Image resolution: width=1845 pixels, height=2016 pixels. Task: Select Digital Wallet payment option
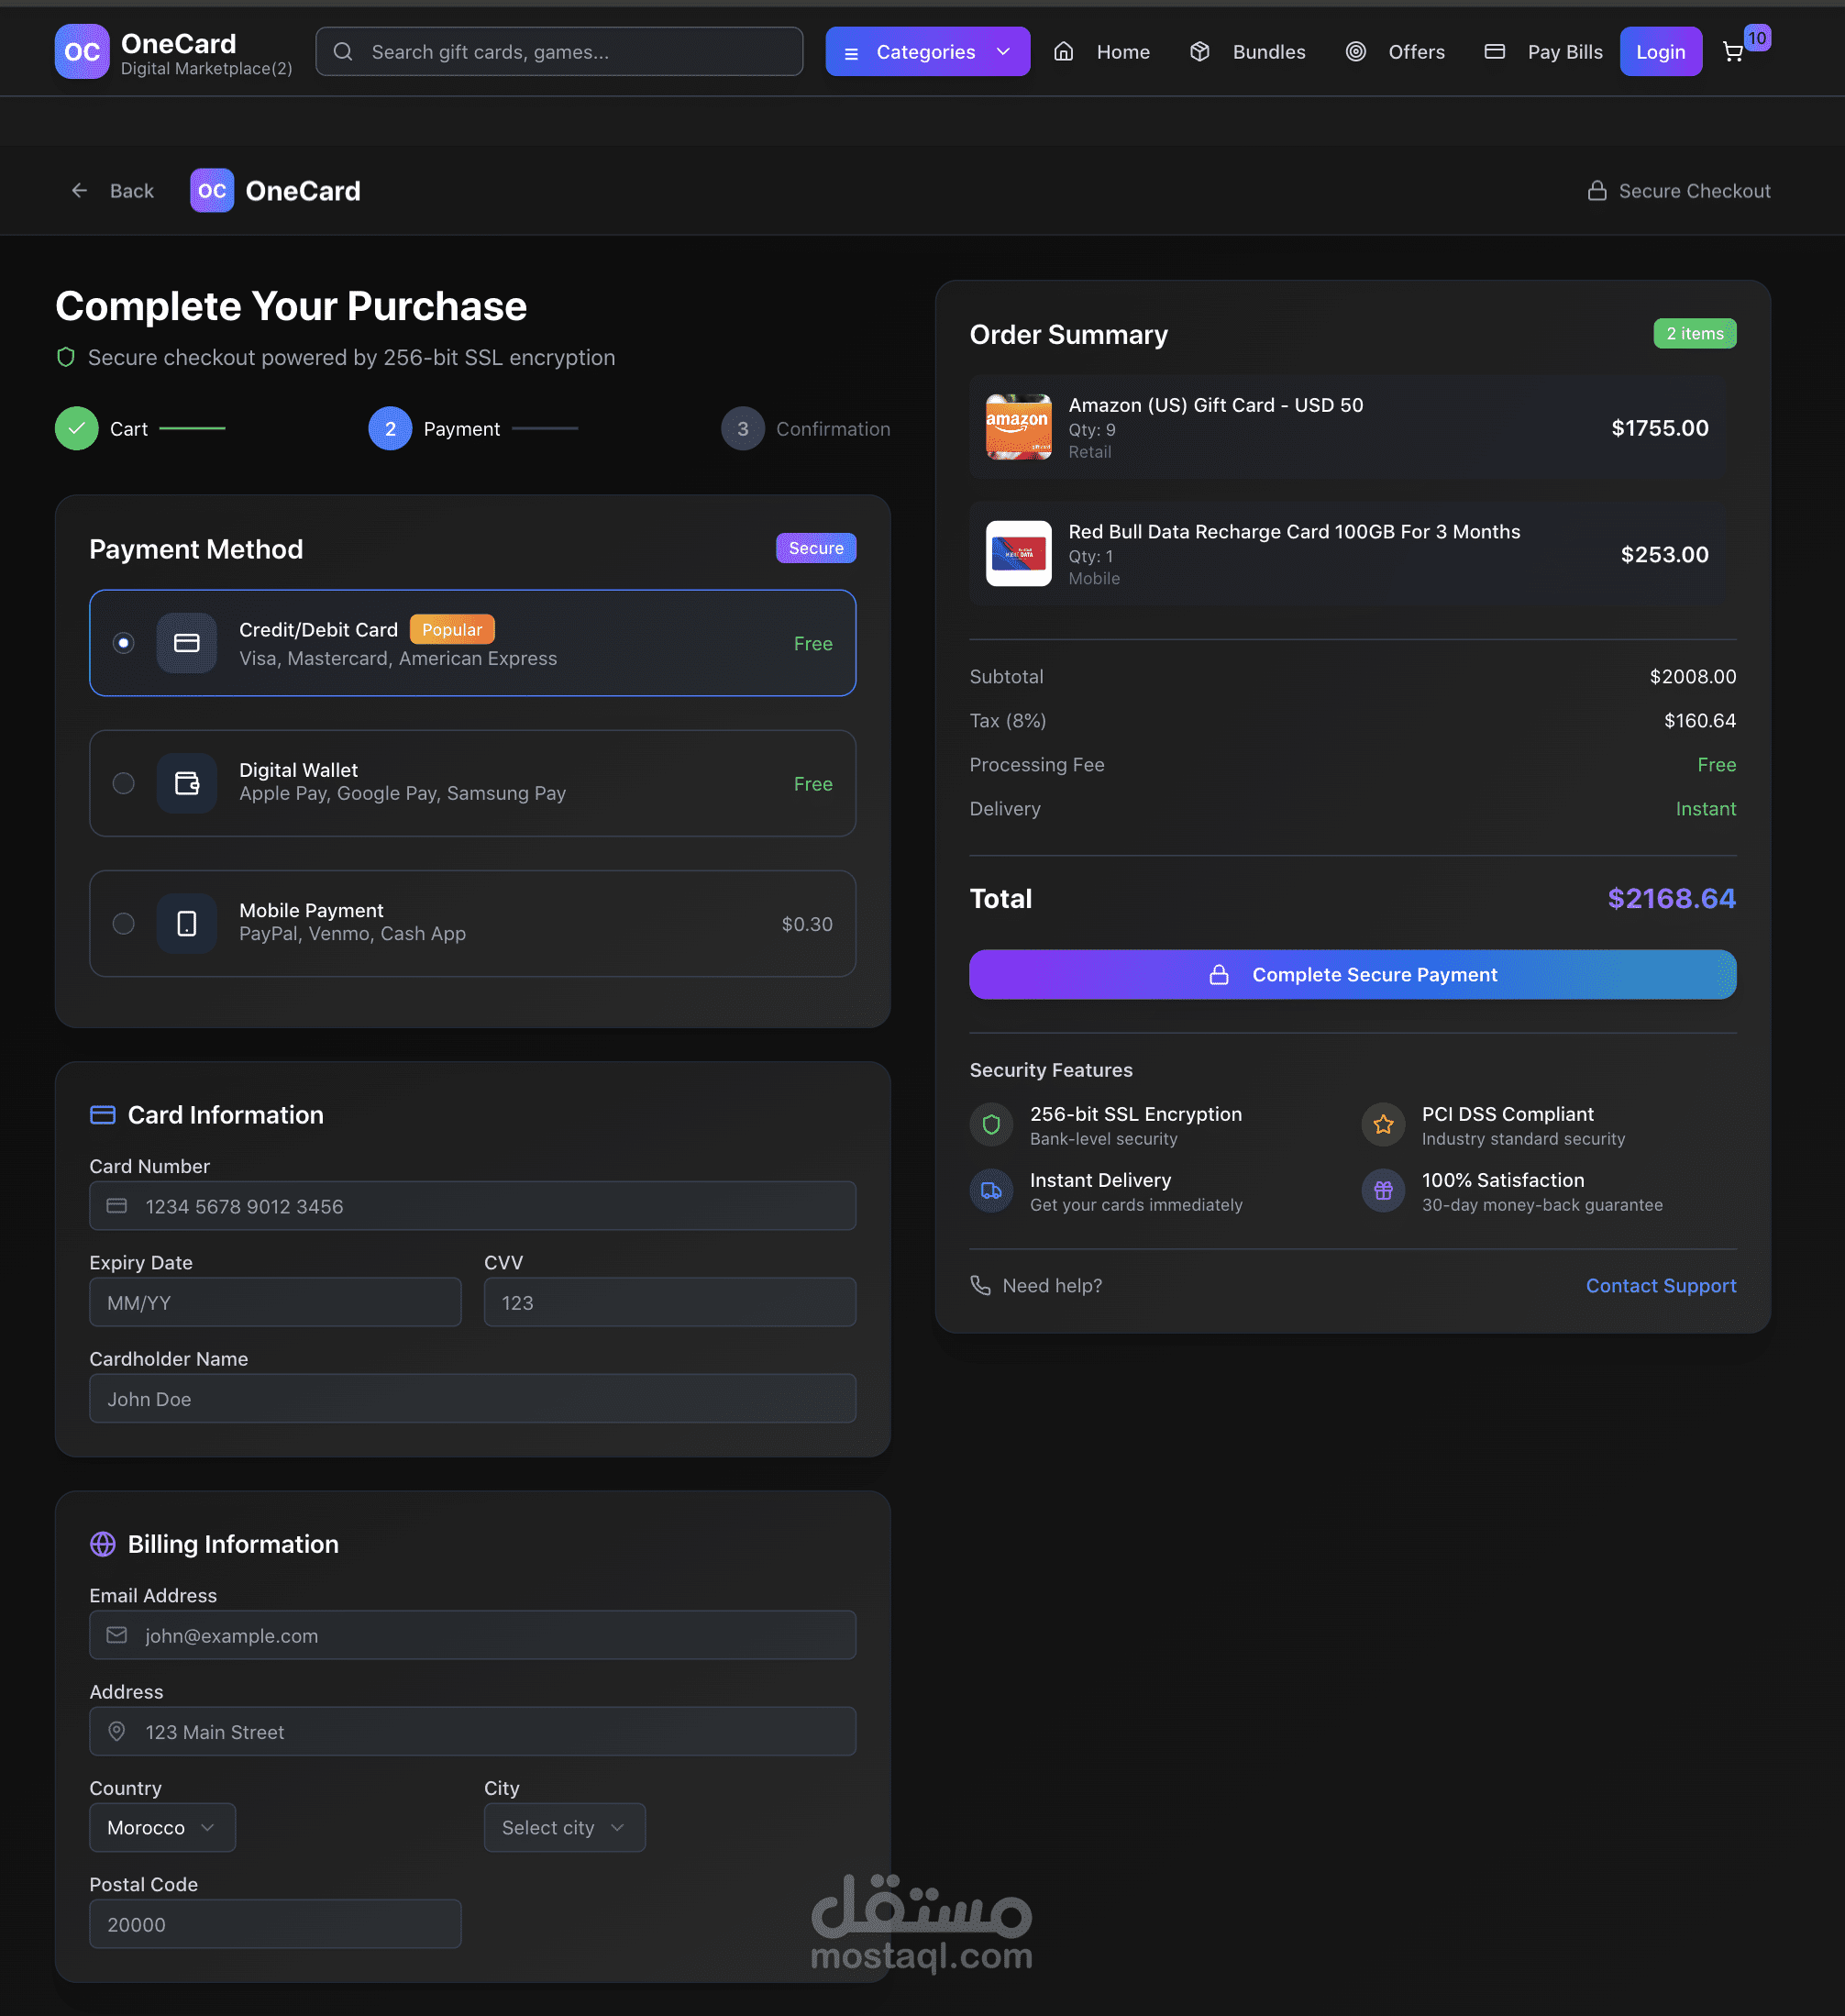tap(123, 783)
